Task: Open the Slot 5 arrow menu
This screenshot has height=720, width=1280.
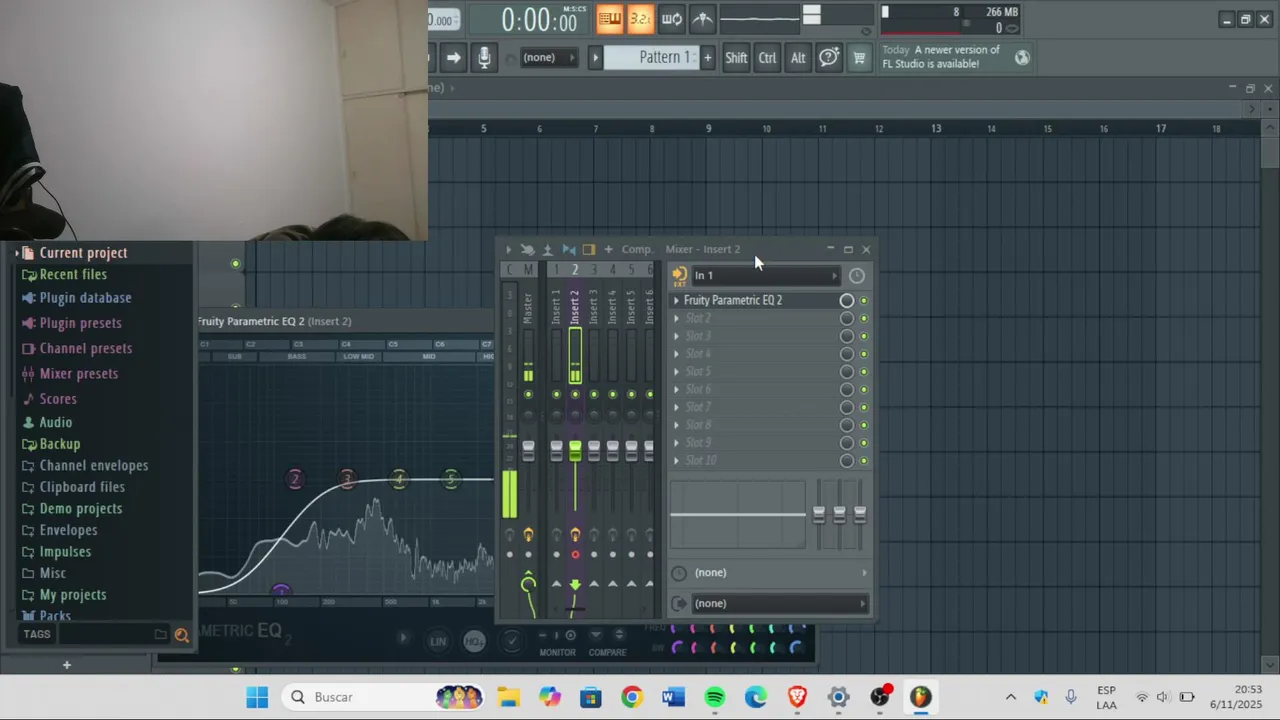Action: (676, 371)
